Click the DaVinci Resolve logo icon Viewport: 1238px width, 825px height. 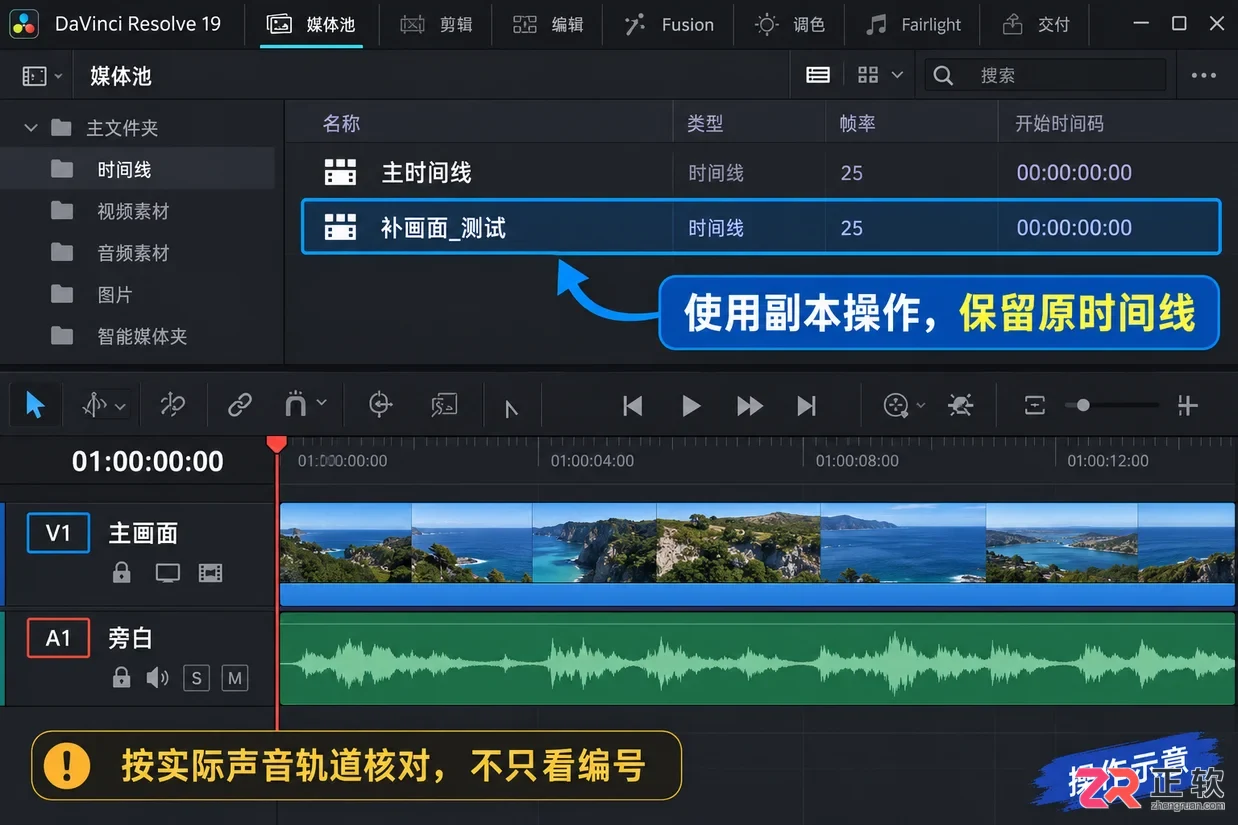(x=26, y=24)
